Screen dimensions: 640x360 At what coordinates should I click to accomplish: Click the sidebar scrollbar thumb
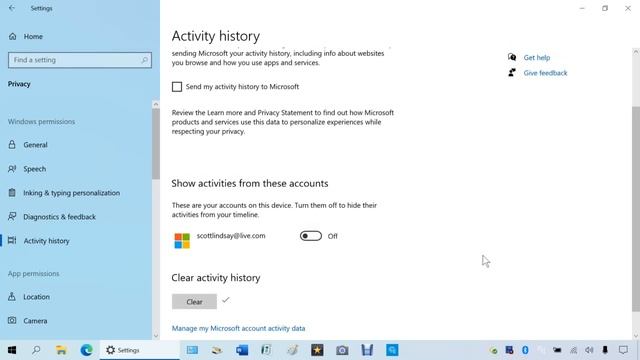tap(156, 144)
